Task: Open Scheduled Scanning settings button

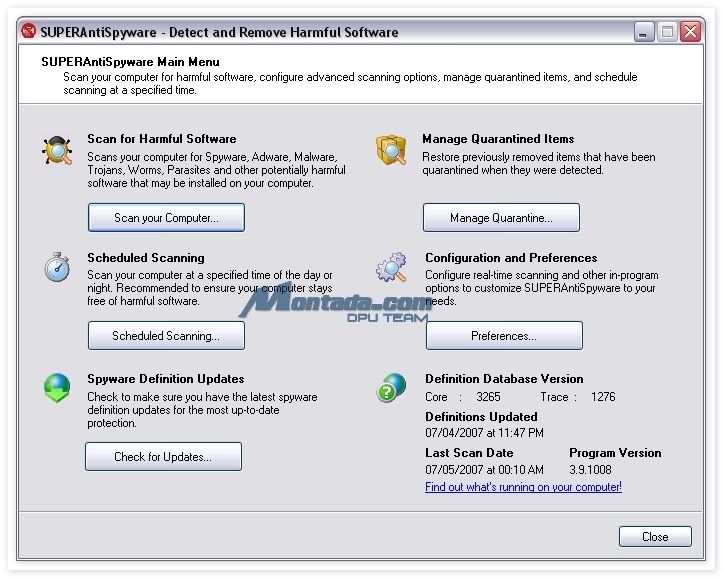Action: coord(166,336)
